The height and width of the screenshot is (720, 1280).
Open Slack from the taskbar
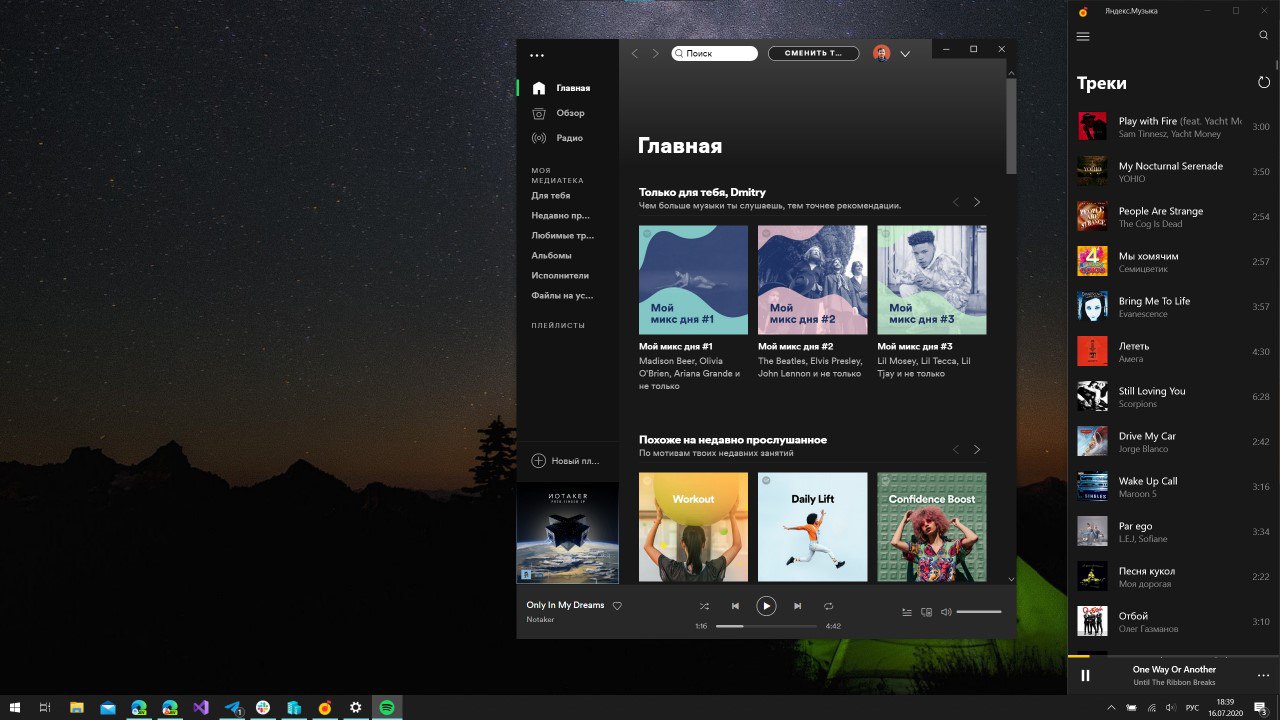pos(263,708)
